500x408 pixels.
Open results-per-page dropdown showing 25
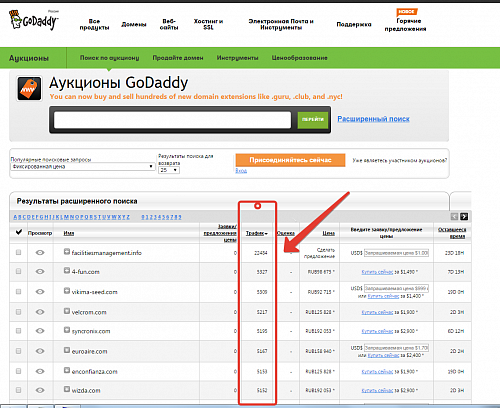(x=169, y=170)
